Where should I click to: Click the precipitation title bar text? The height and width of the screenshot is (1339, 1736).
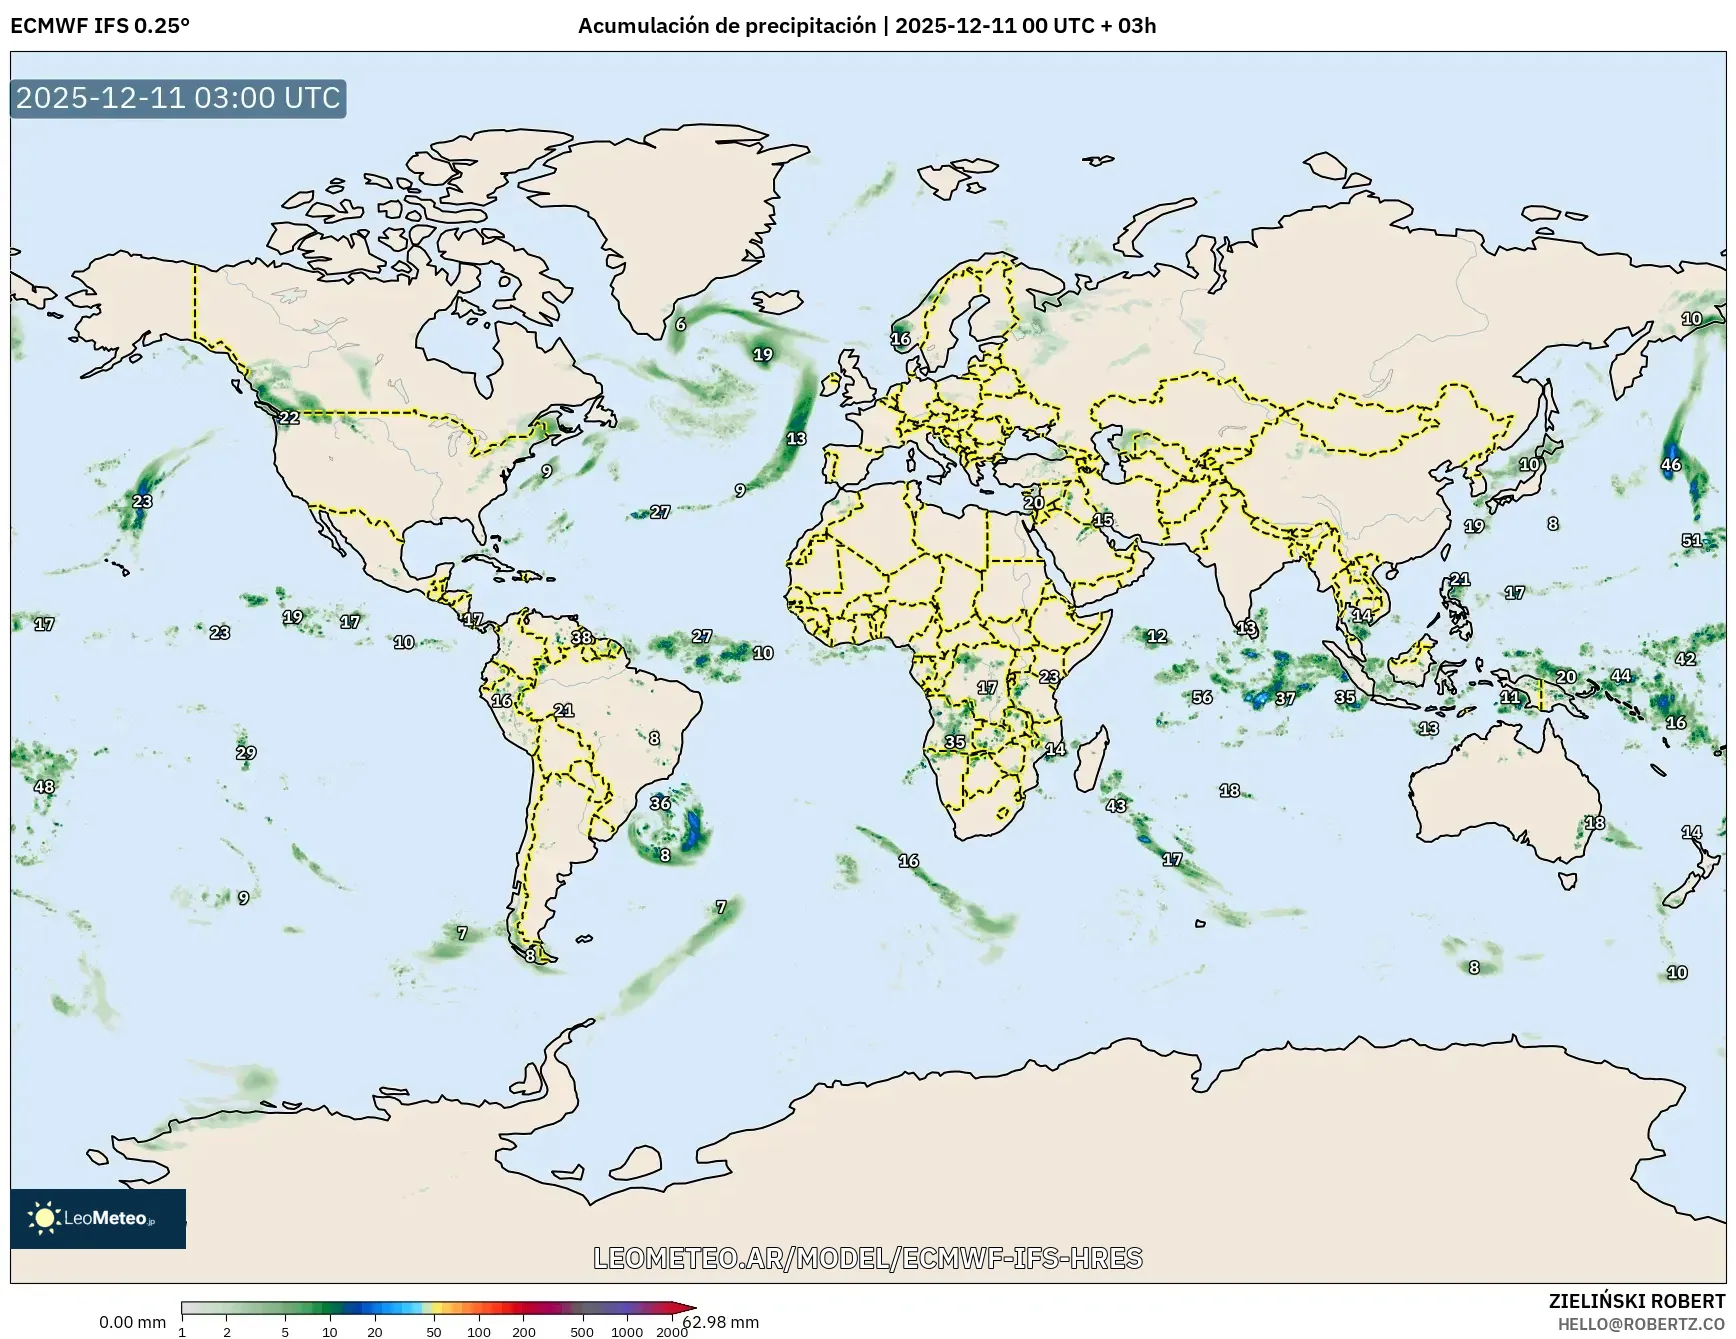pos(868,28)
